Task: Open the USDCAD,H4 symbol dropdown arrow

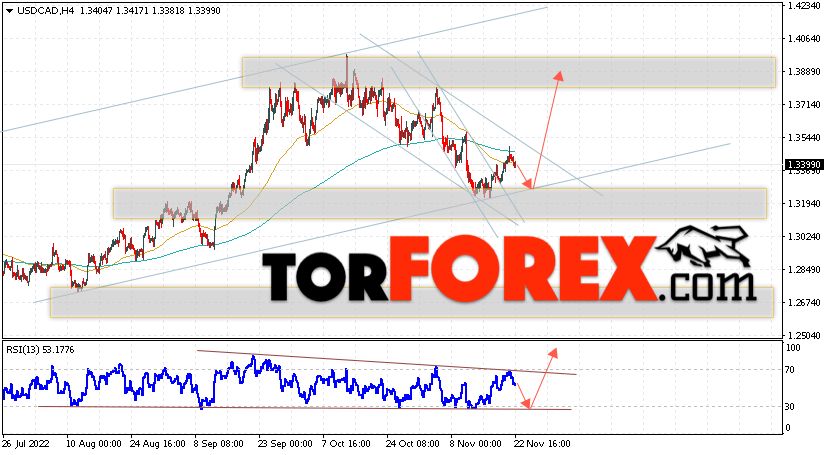Action: 10,11
